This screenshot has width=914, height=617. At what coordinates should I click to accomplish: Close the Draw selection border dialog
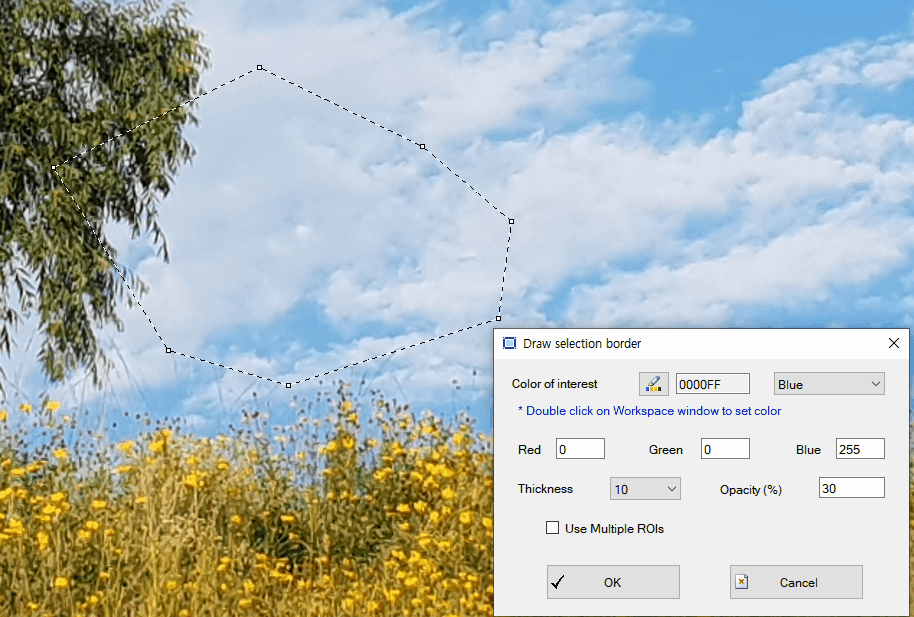894,343
